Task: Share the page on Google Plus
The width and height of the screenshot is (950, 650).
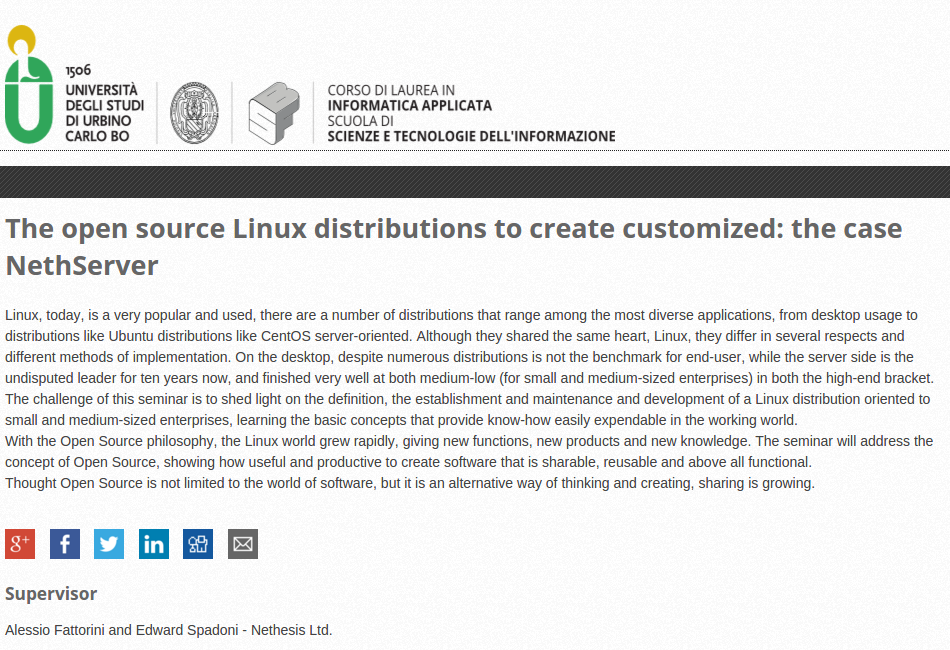Action: pyautogui.click(x=20, y=543)
